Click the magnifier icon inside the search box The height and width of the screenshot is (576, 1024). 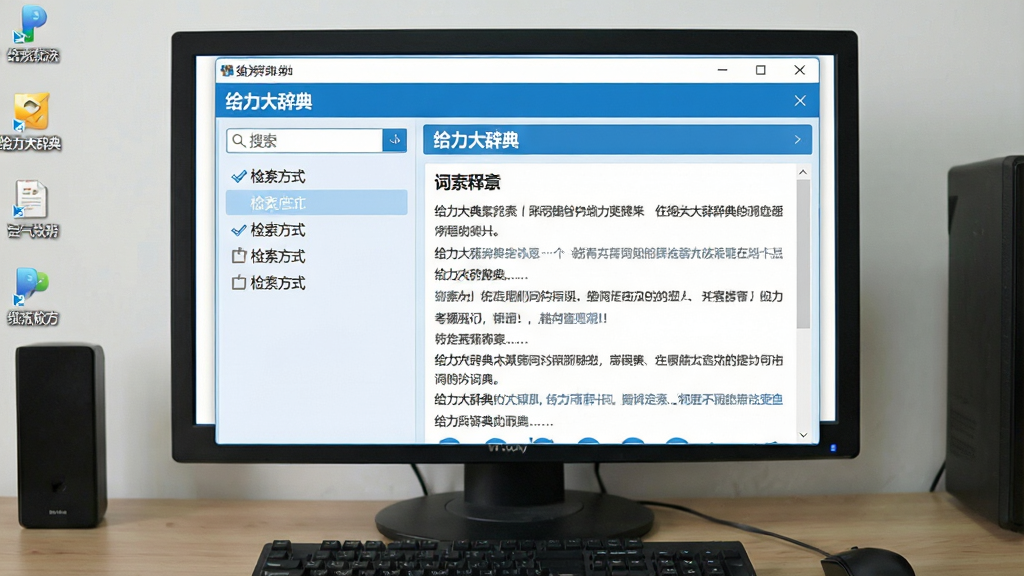click(x=238, y=140)
